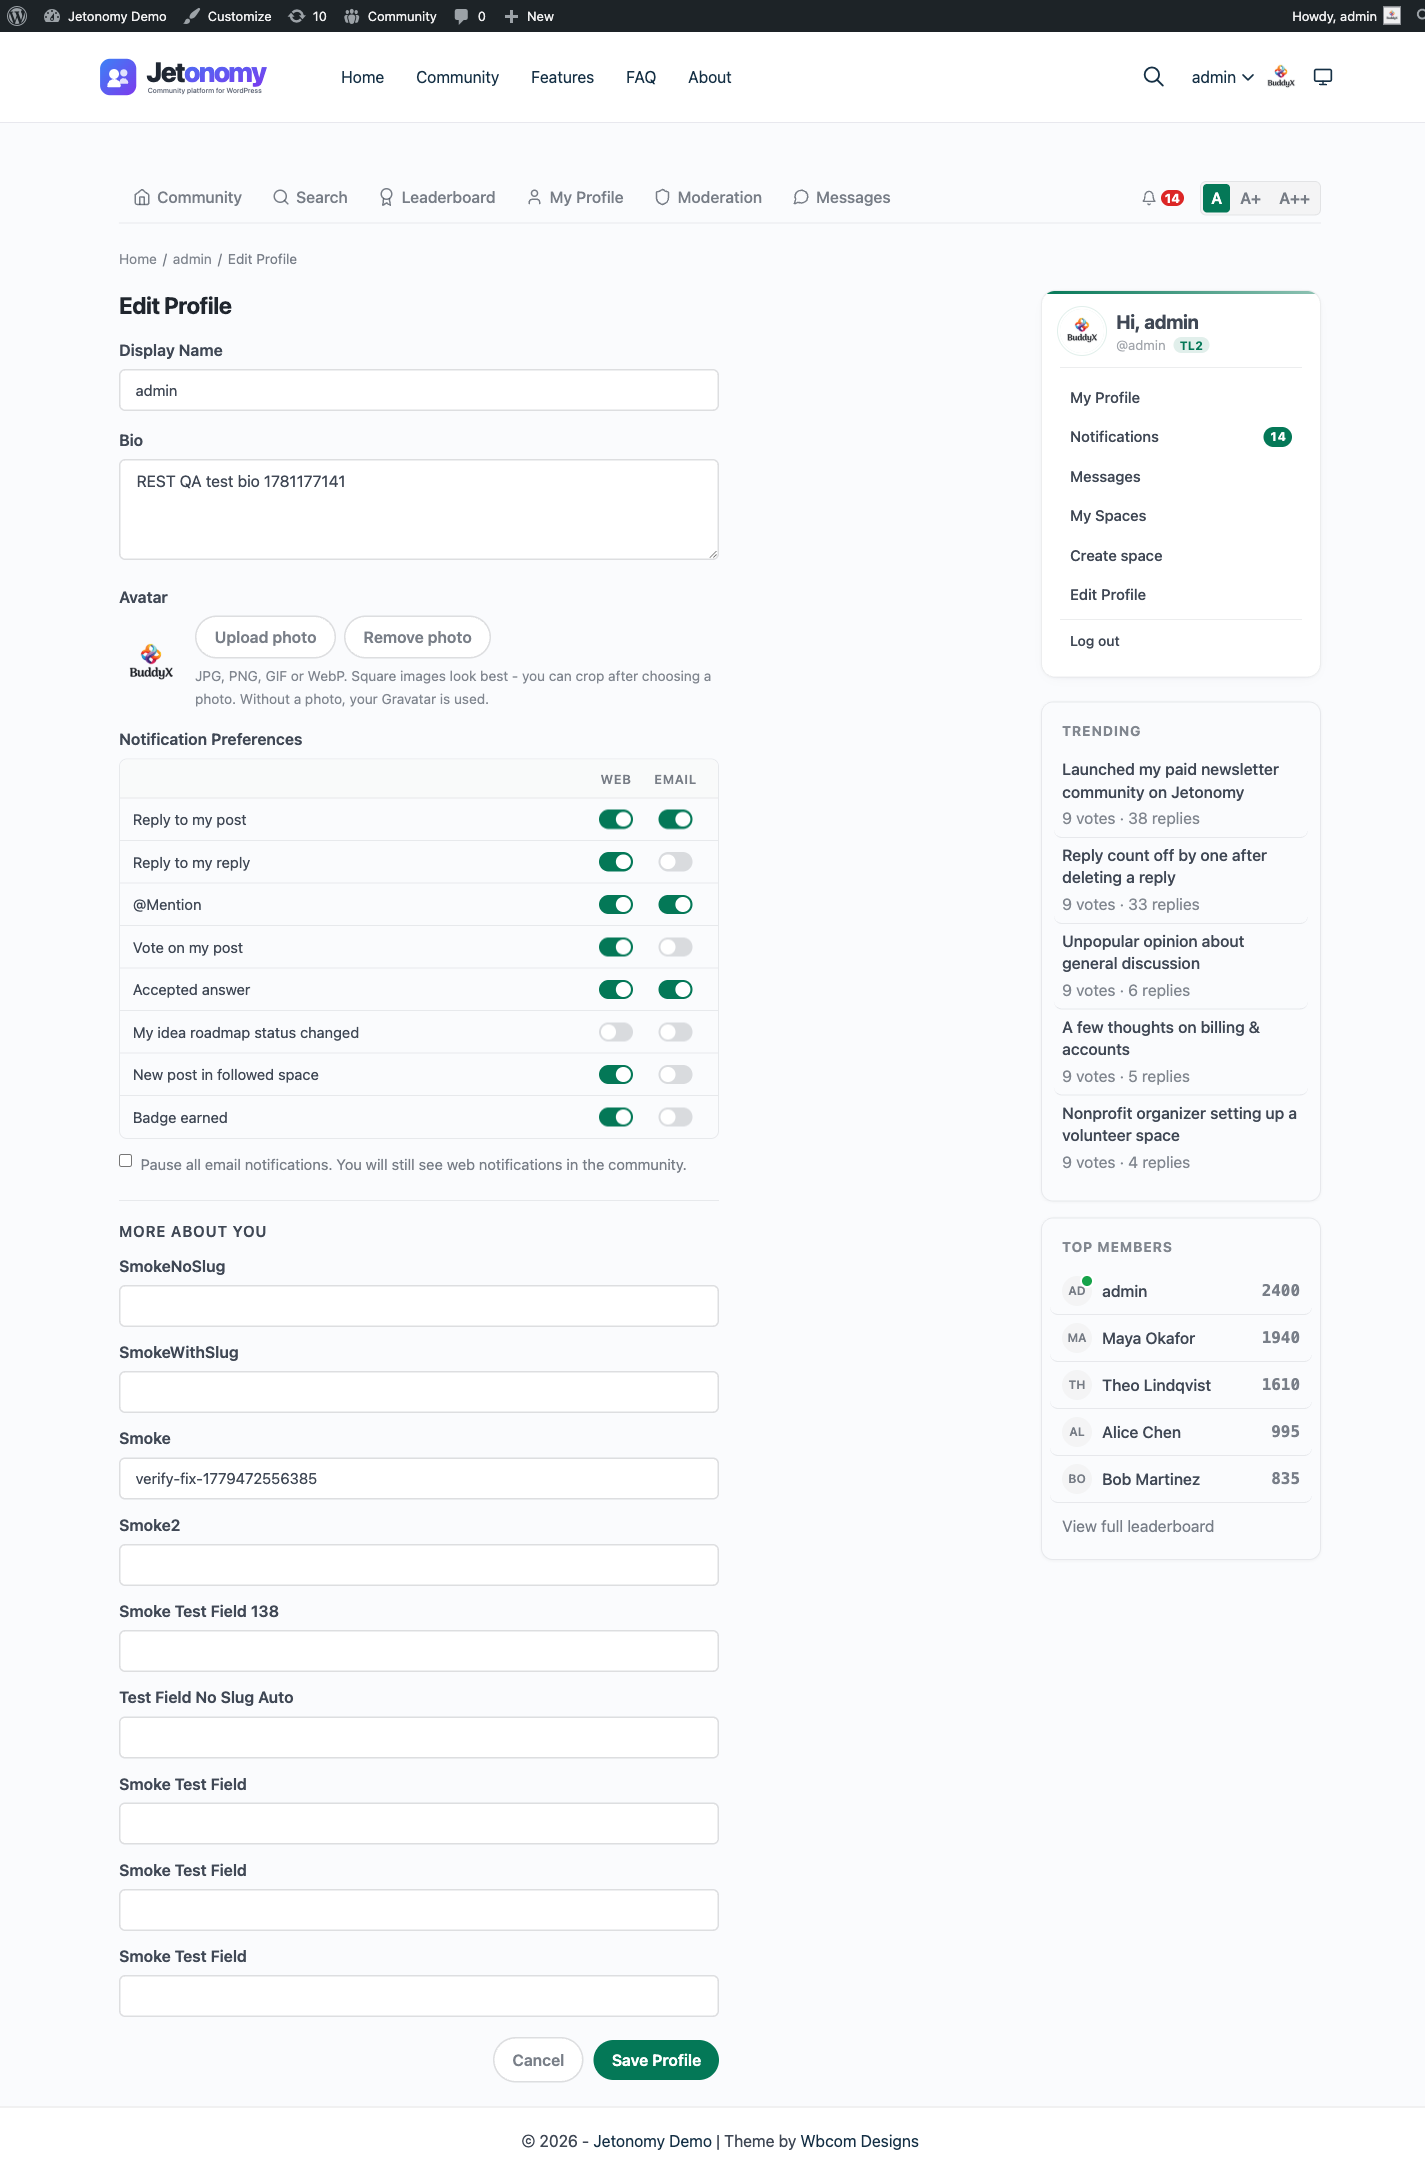The height and width of the screenshot is (2174, 1425).
Task: Click the BuddyX avatar in header
Action: [x=1281, y=77]
